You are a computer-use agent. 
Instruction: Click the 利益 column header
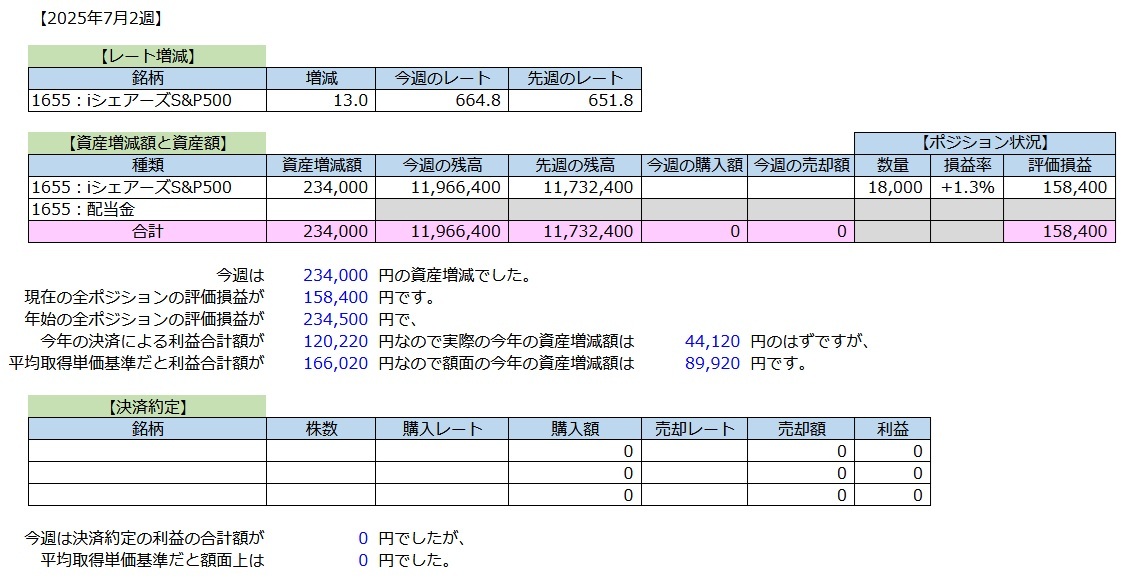pos(892,429)
